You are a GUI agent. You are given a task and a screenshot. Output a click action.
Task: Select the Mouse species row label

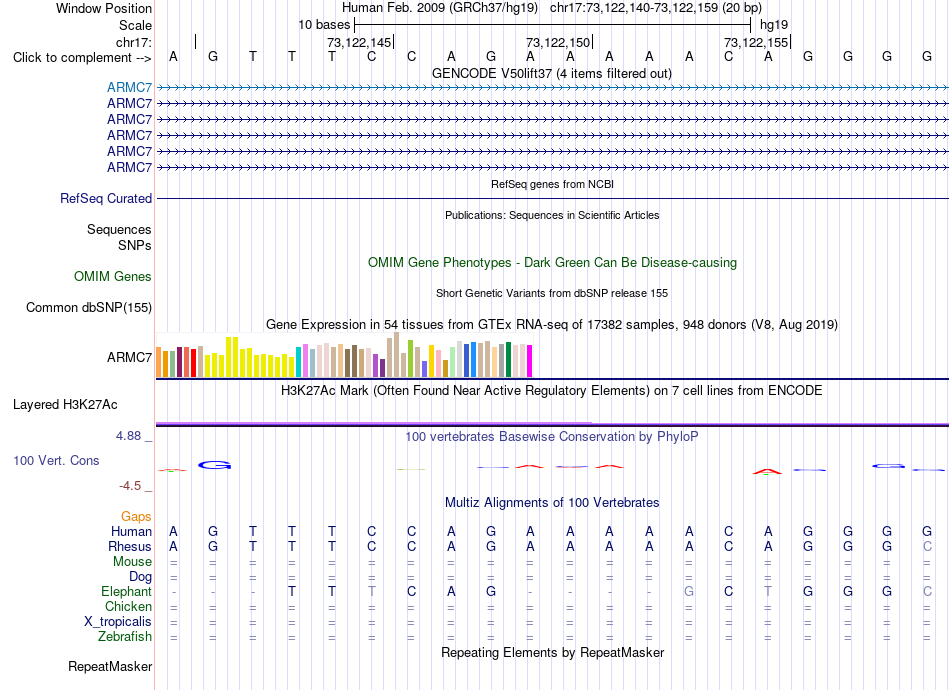tap(132, 562)
